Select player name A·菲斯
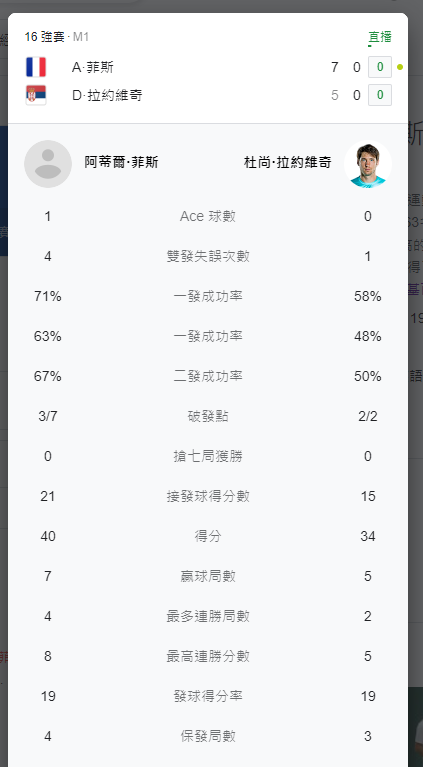 [93, 67]
